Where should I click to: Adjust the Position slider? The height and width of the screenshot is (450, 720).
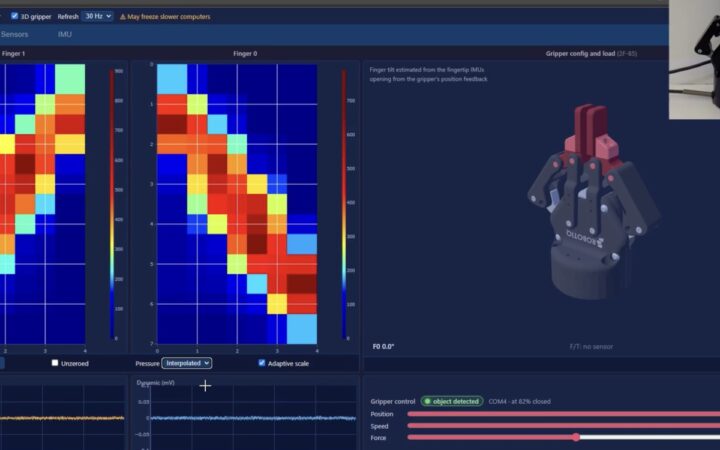[x=563, y=414]
